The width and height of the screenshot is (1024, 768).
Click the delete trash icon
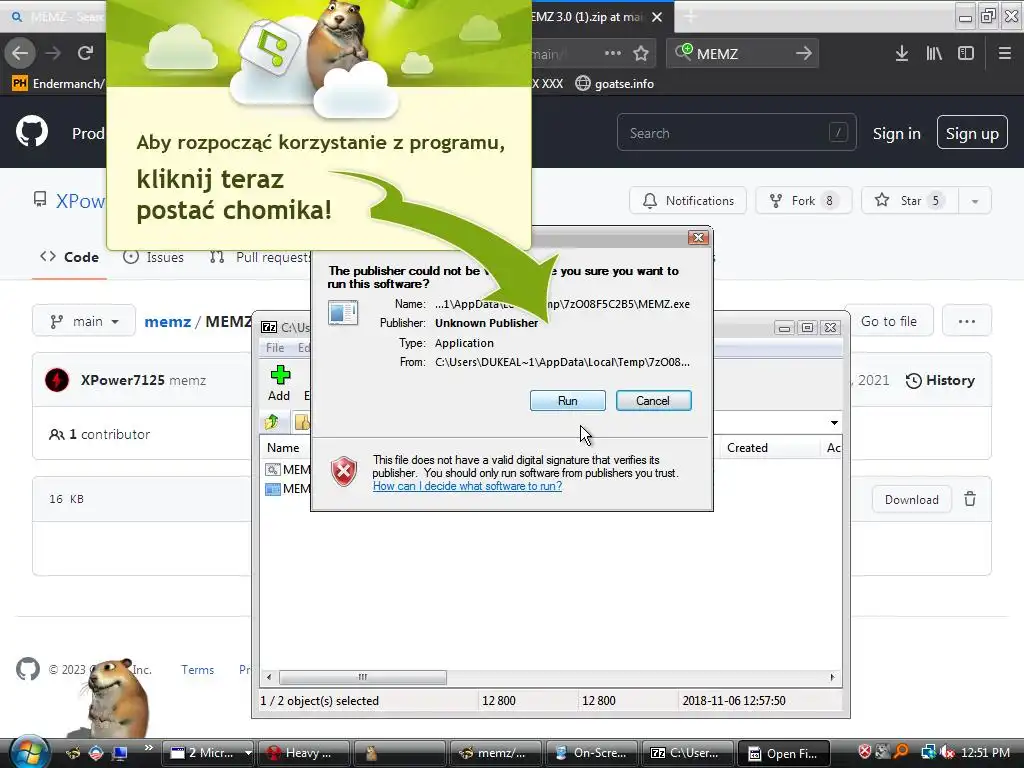pos(970,499)
